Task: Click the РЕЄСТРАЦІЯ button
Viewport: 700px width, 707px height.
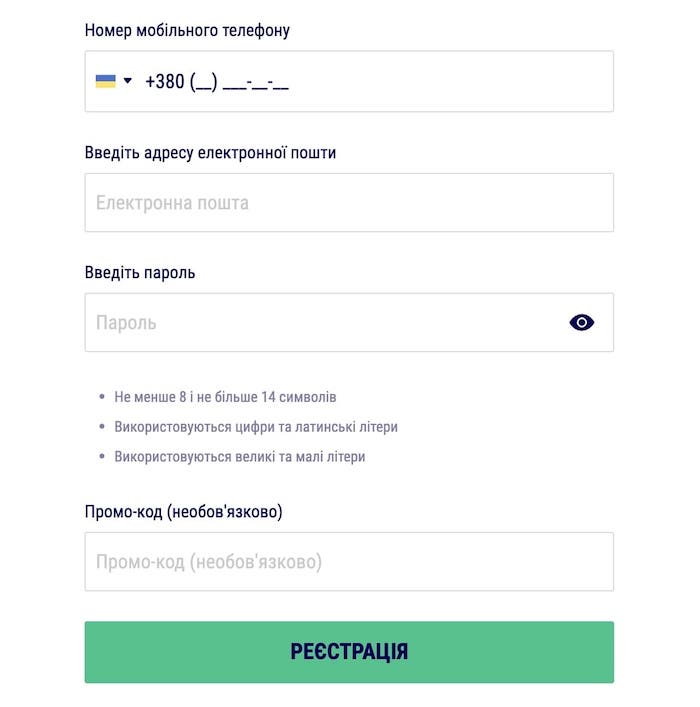Action: [349, 652]
